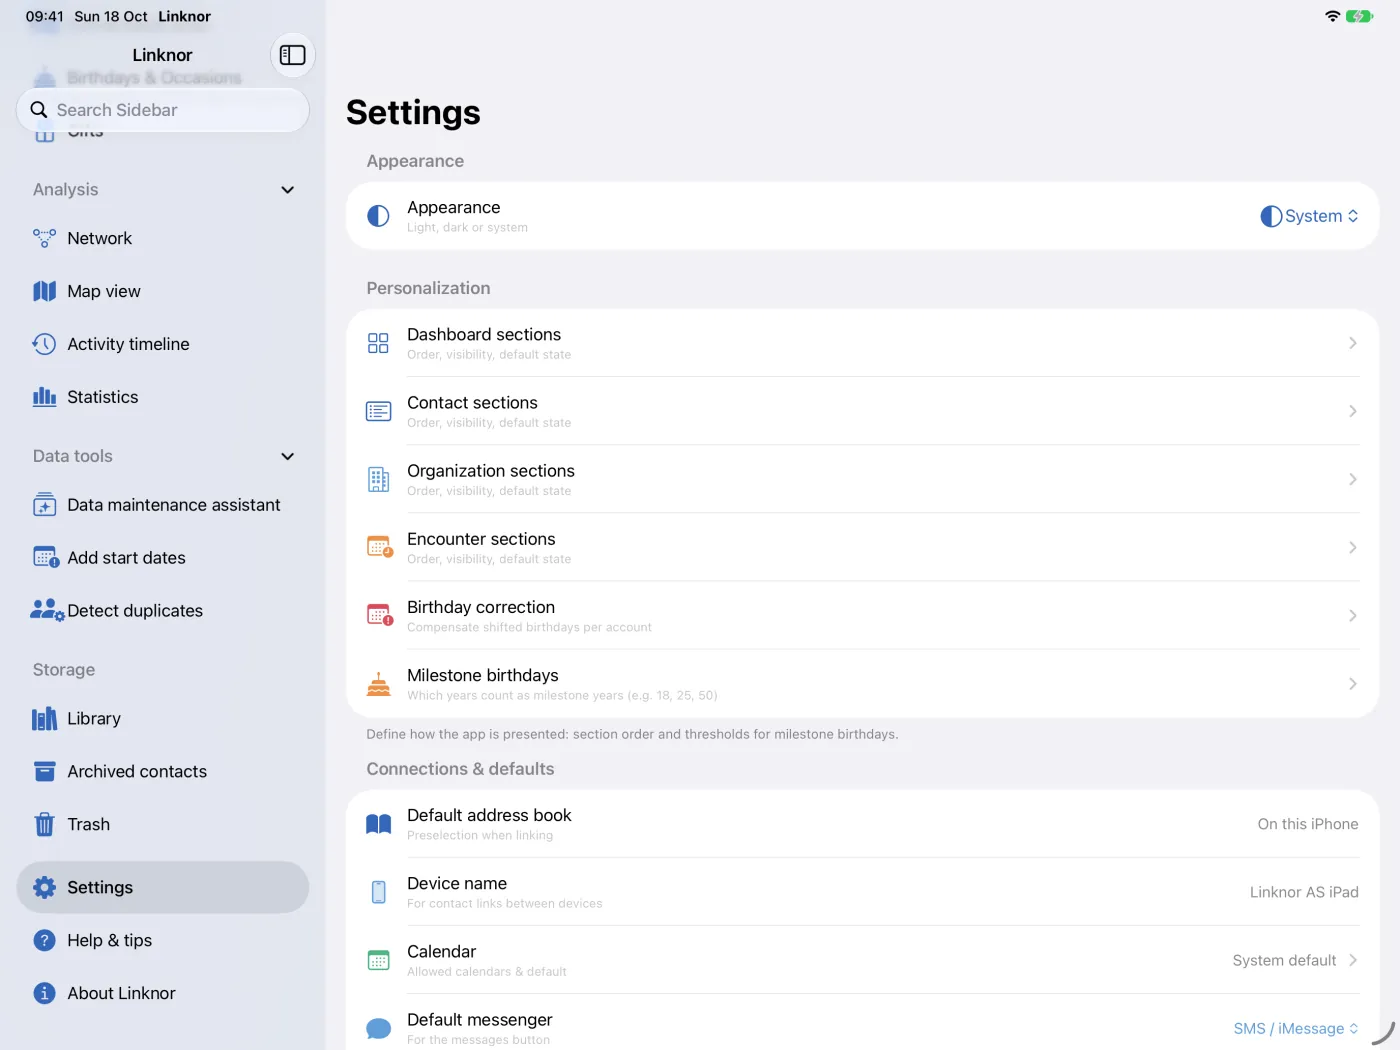Change Default messenger SMS / iMessage selector

(x=1295, y=1028)
